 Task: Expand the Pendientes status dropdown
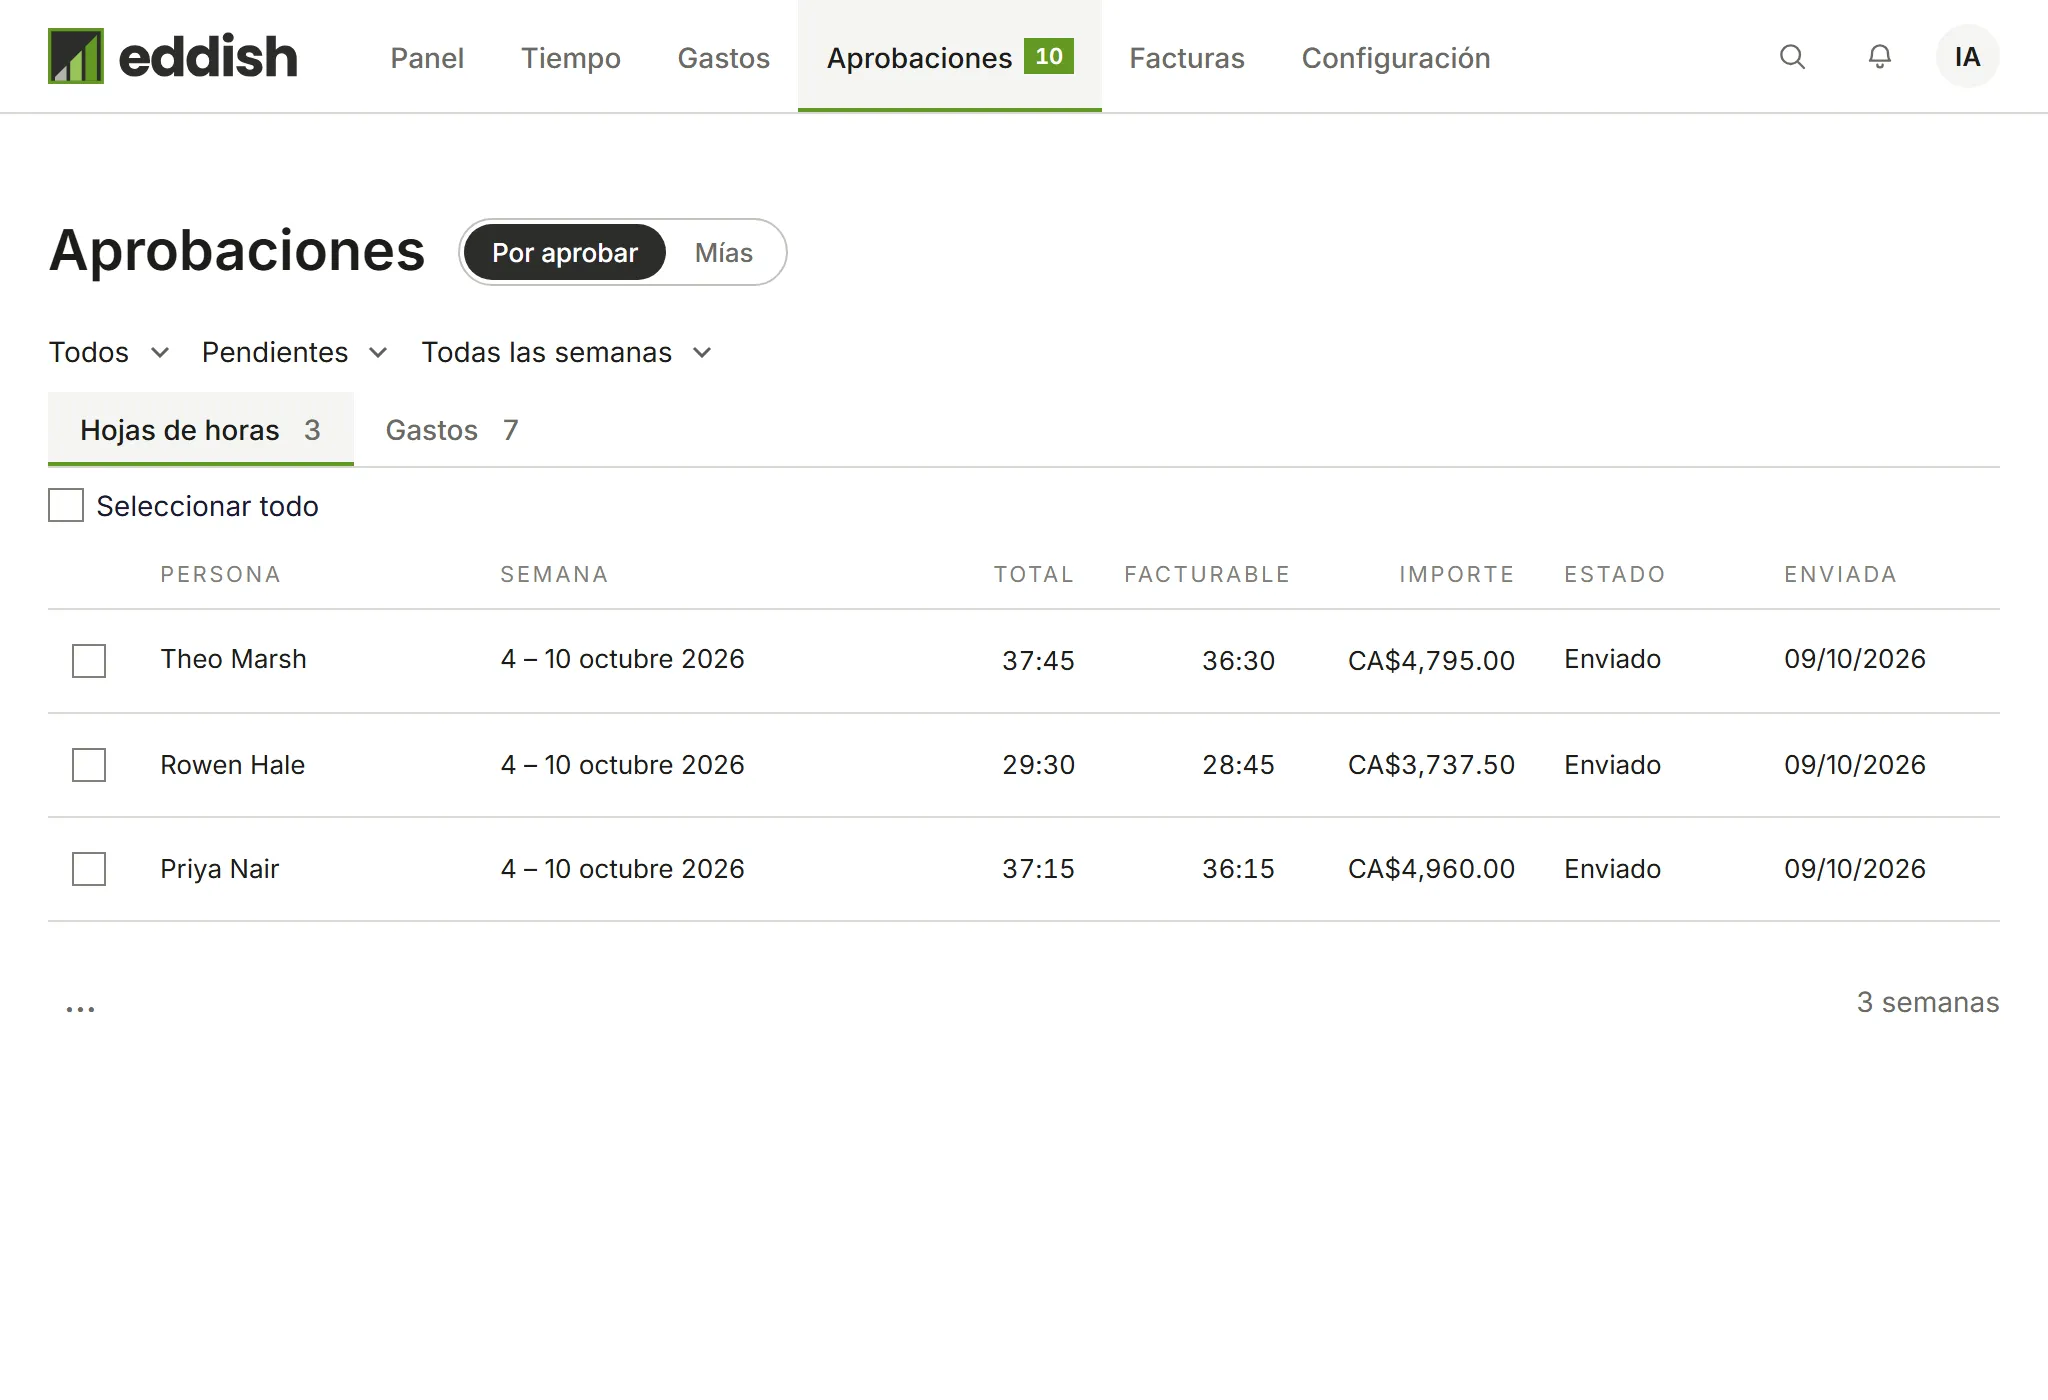click(295, 352)
